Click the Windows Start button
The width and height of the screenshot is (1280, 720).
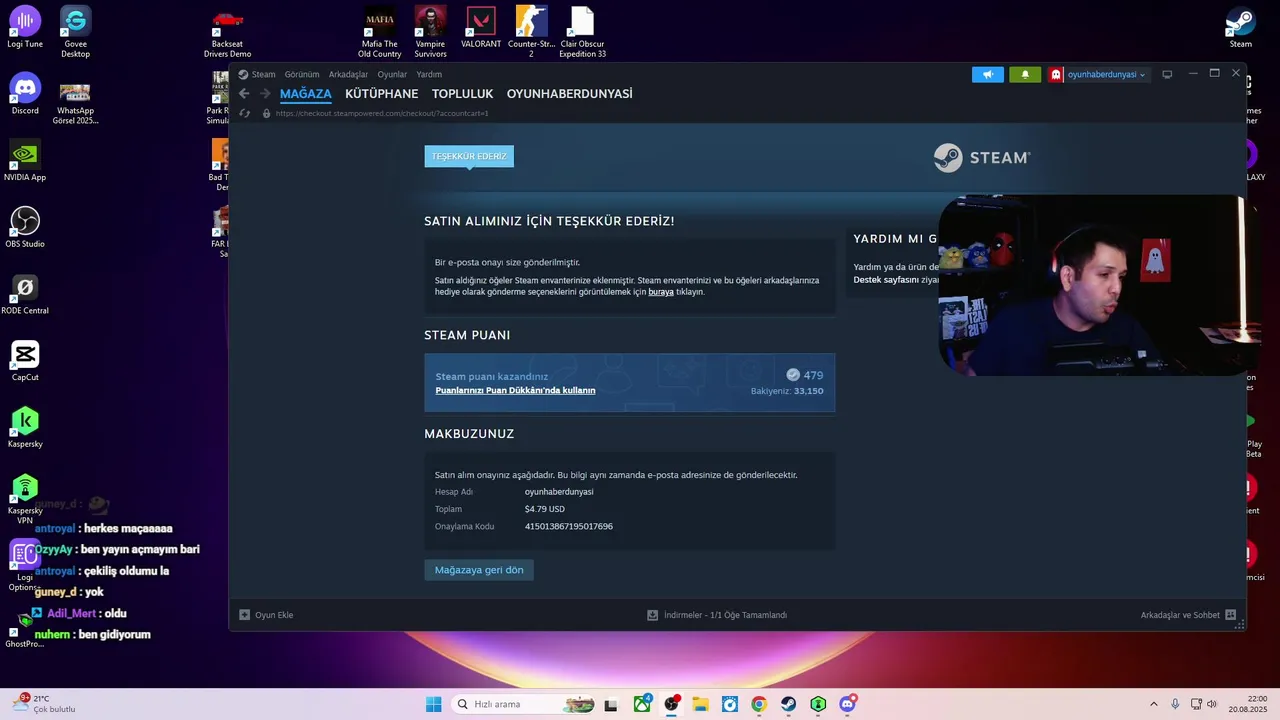(433, 704)
